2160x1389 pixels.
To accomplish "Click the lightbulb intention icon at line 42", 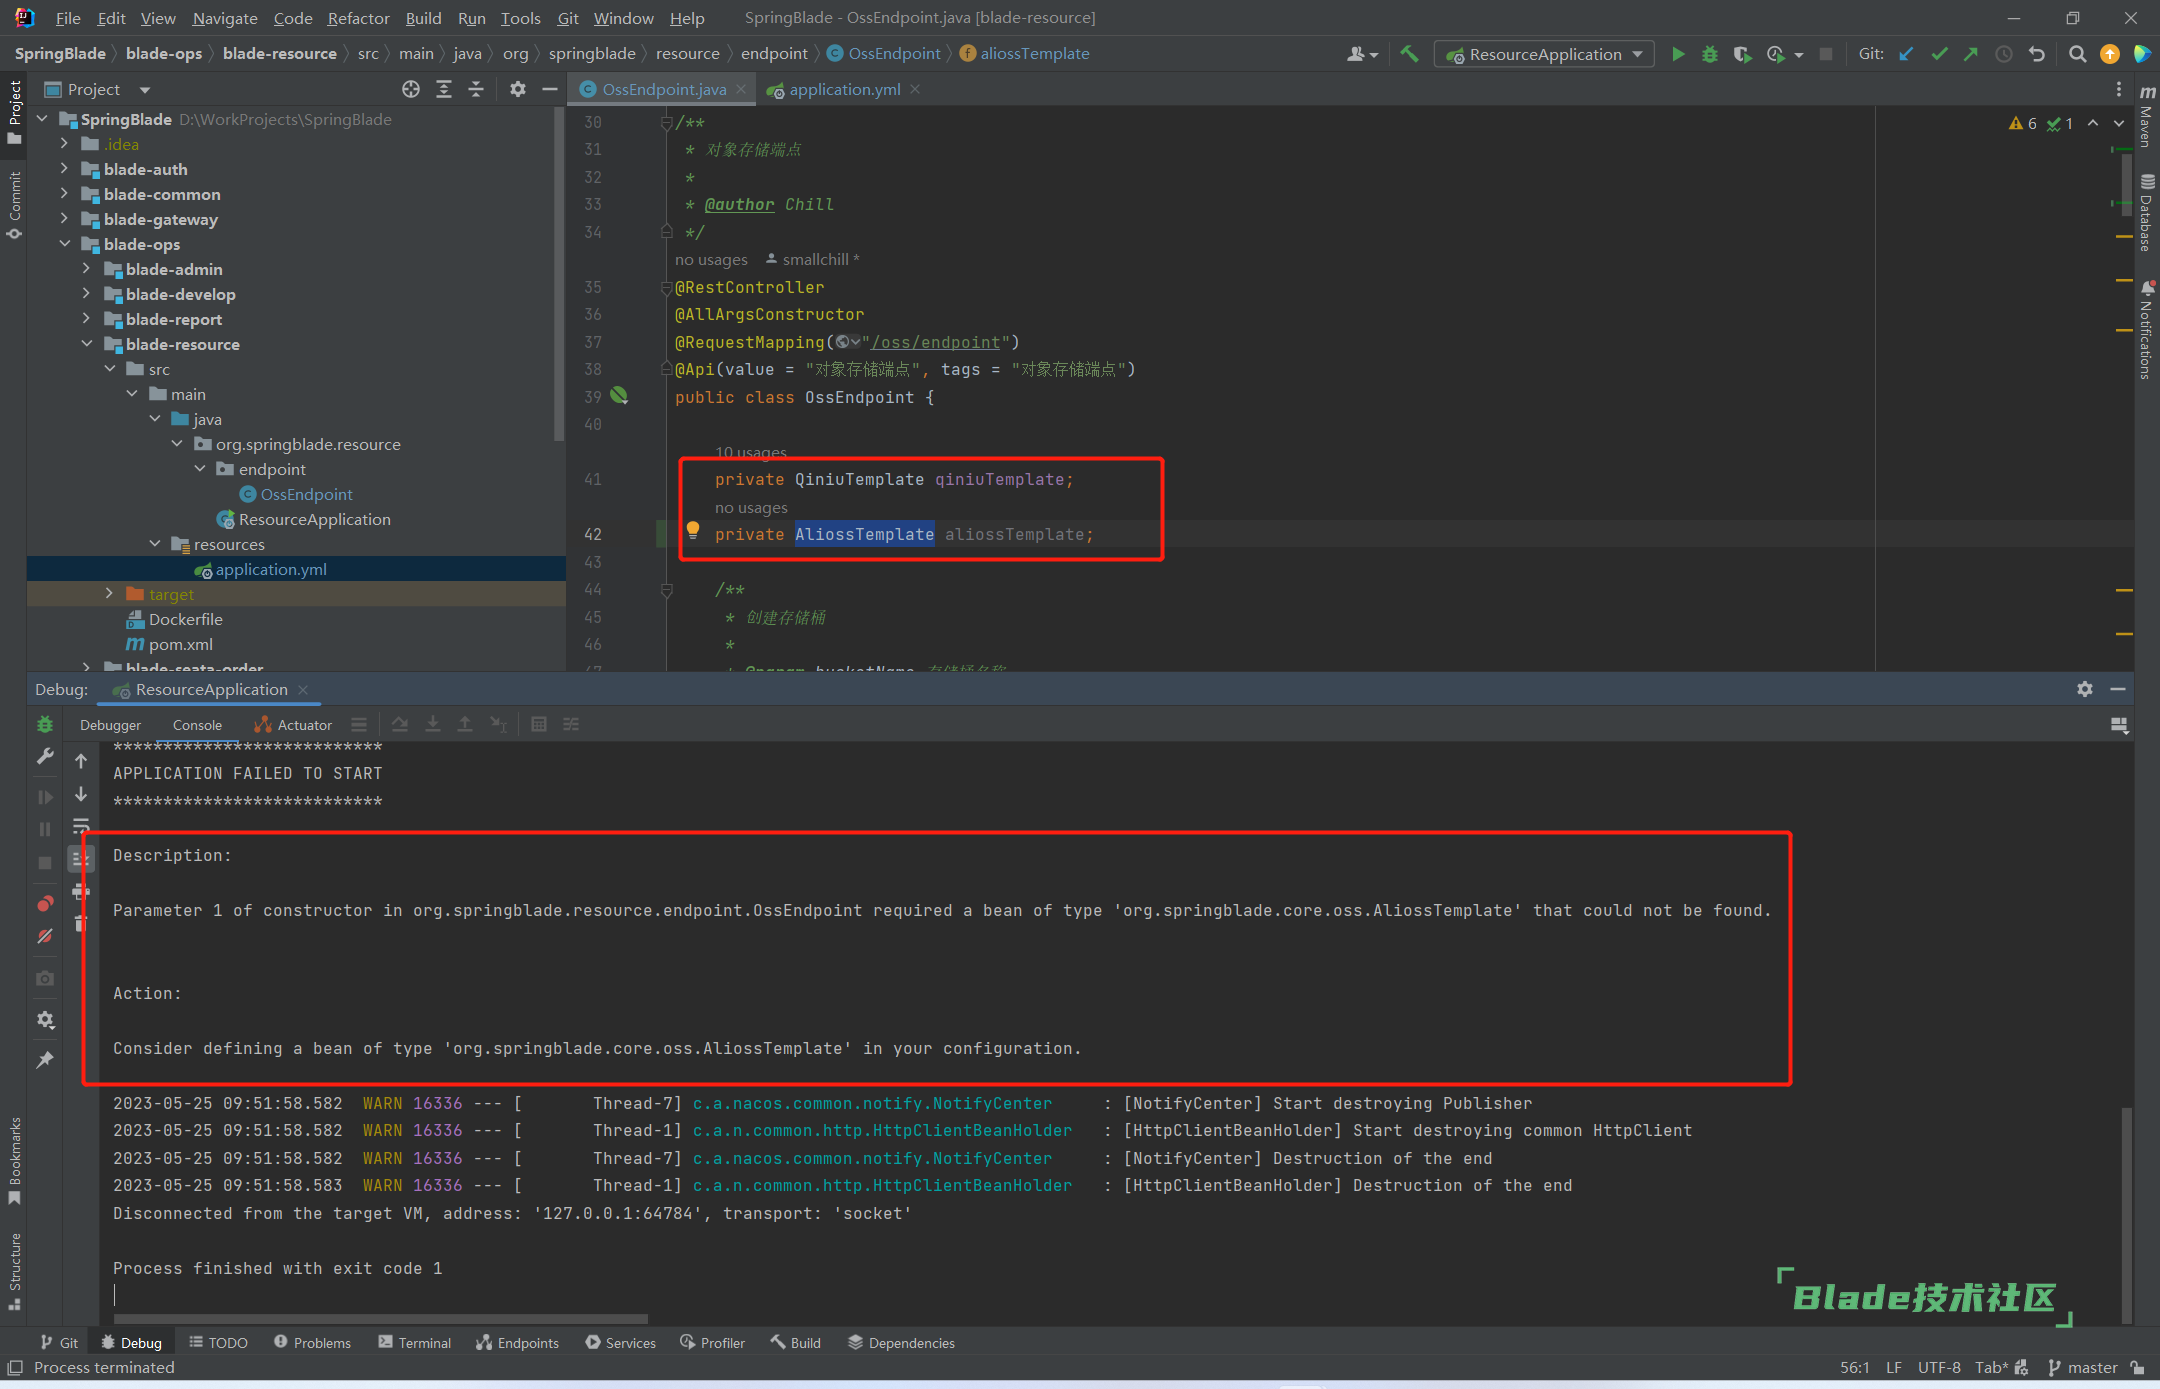I will 693,530.
